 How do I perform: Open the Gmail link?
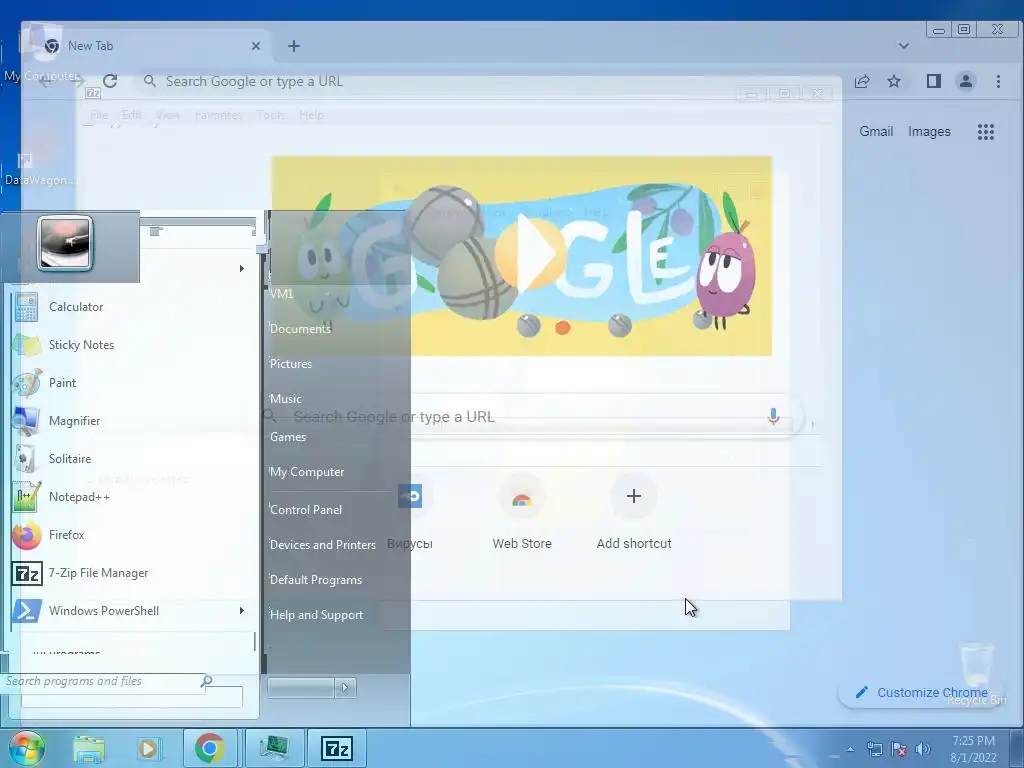point(876,131)
